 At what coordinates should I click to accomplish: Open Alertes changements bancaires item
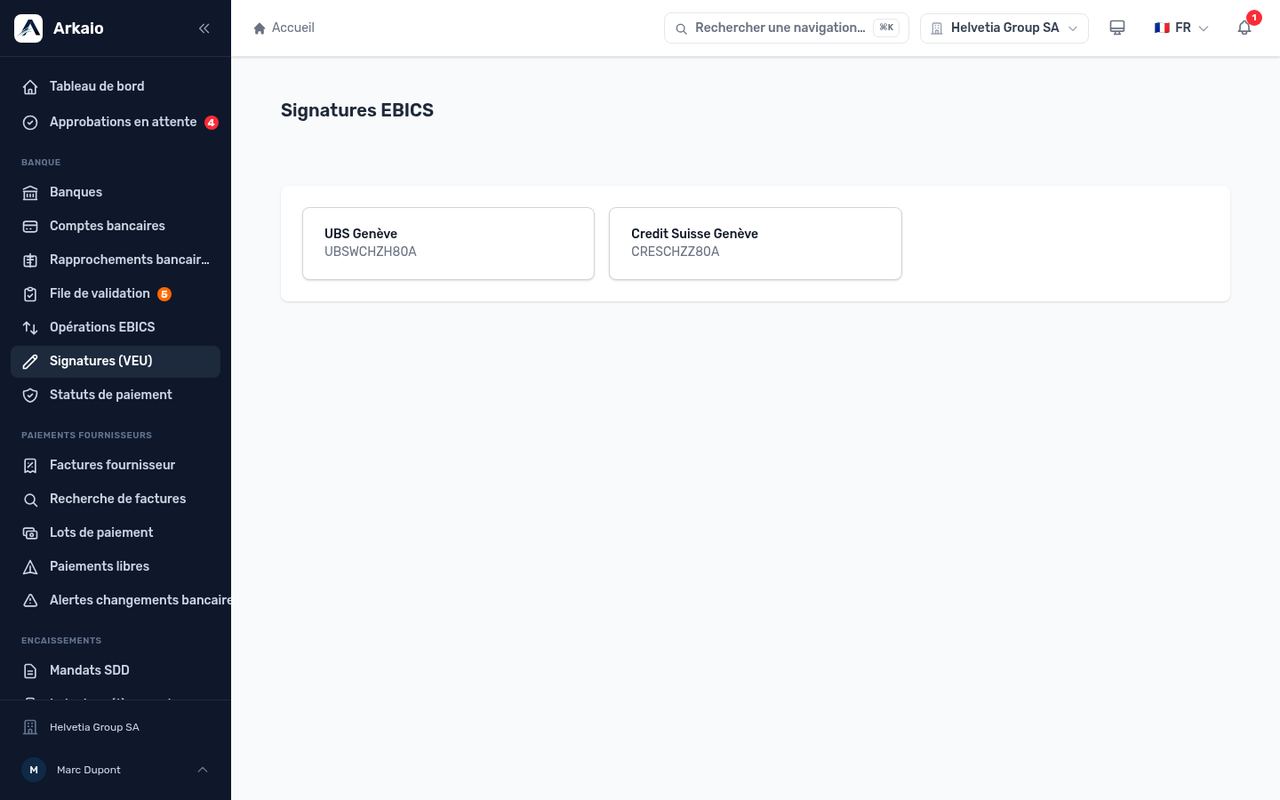(115, 600)
